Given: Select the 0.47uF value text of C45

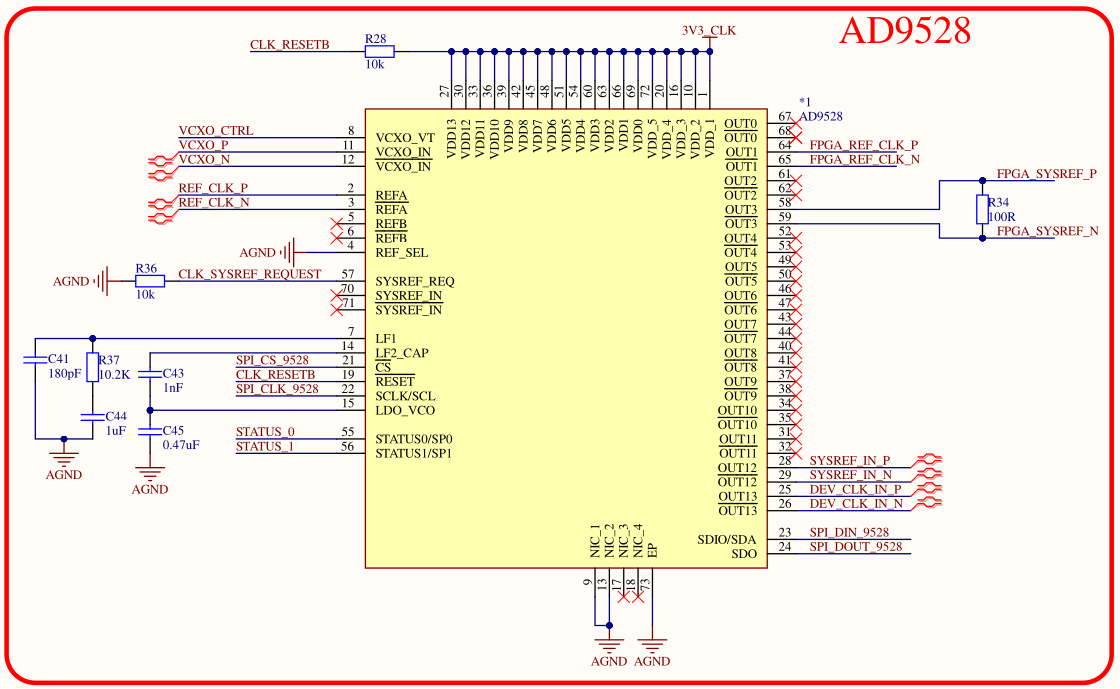Looking at the screenshot, I should click(x=181, y=445).
